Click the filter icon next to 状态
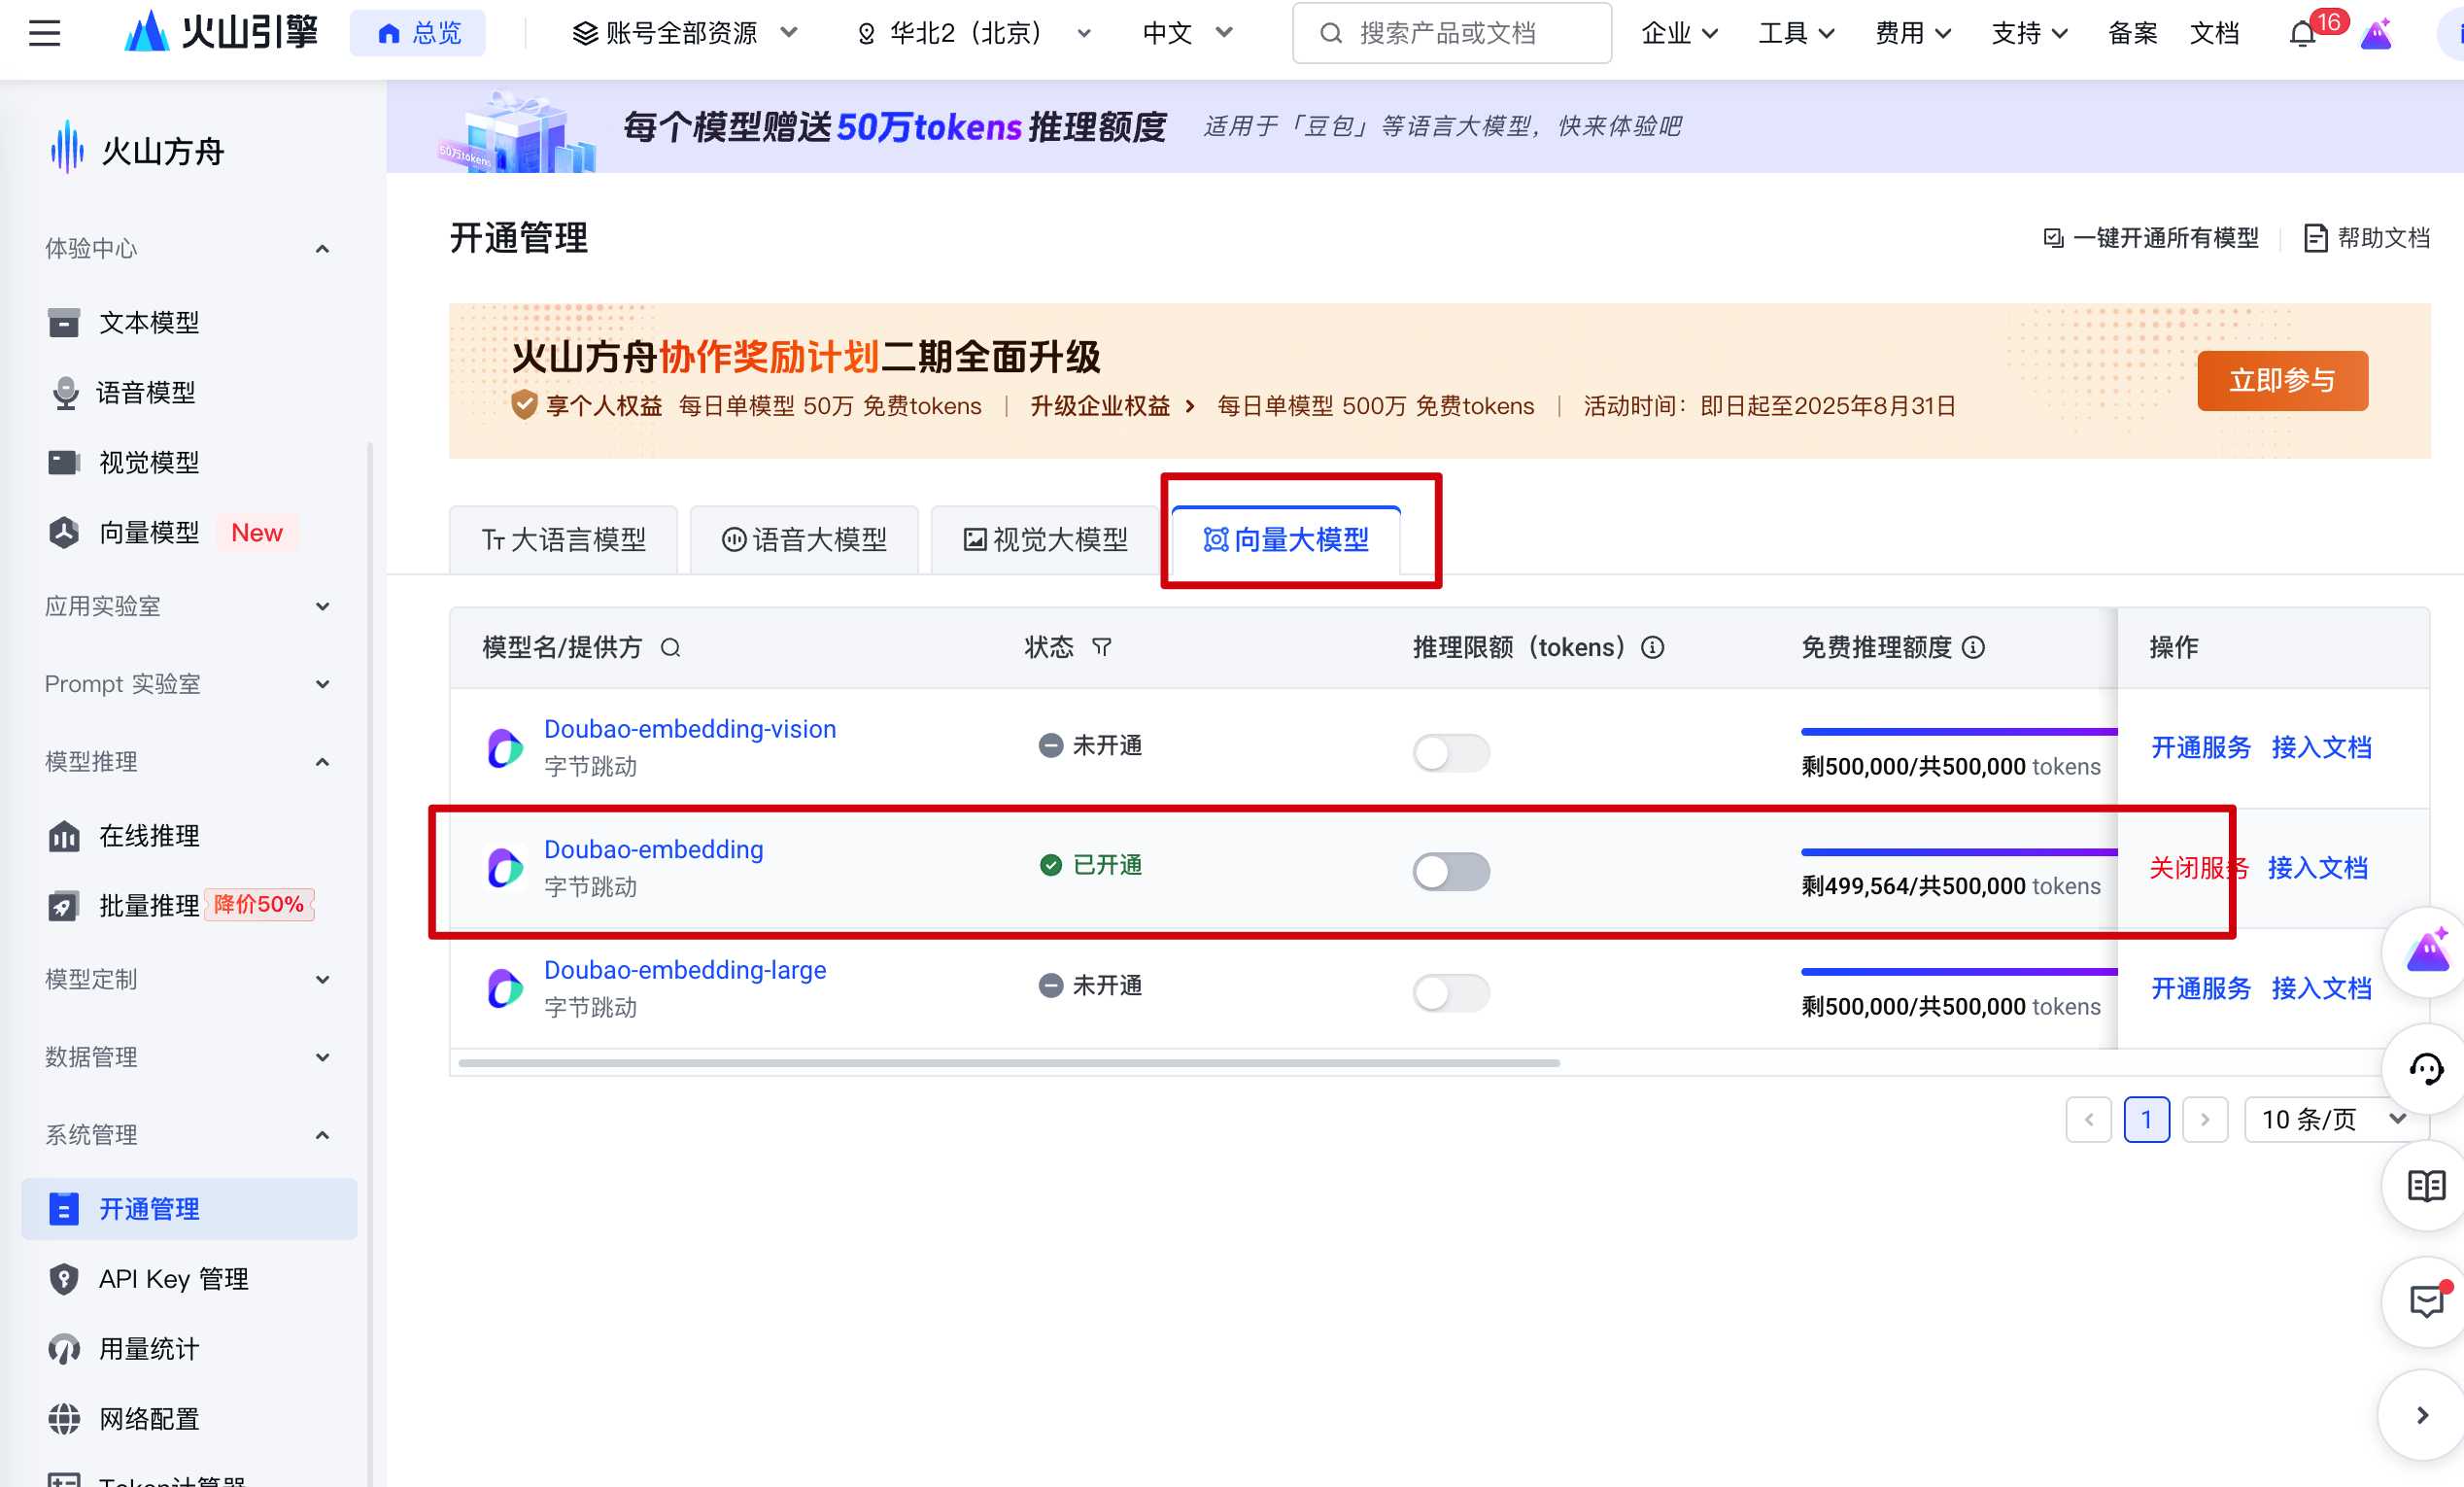Screen dimensions: 2464x1487 1101,648
